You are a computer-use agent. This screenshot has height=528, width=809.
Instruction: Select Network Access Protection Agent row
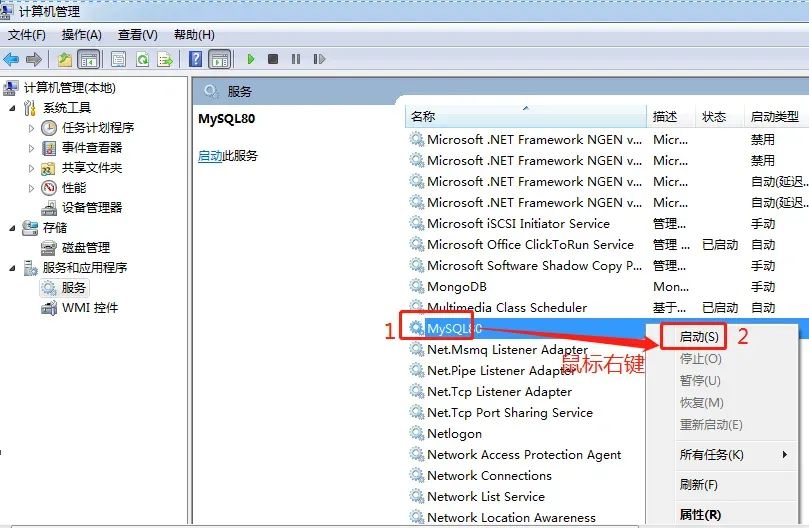coord(526,454)
